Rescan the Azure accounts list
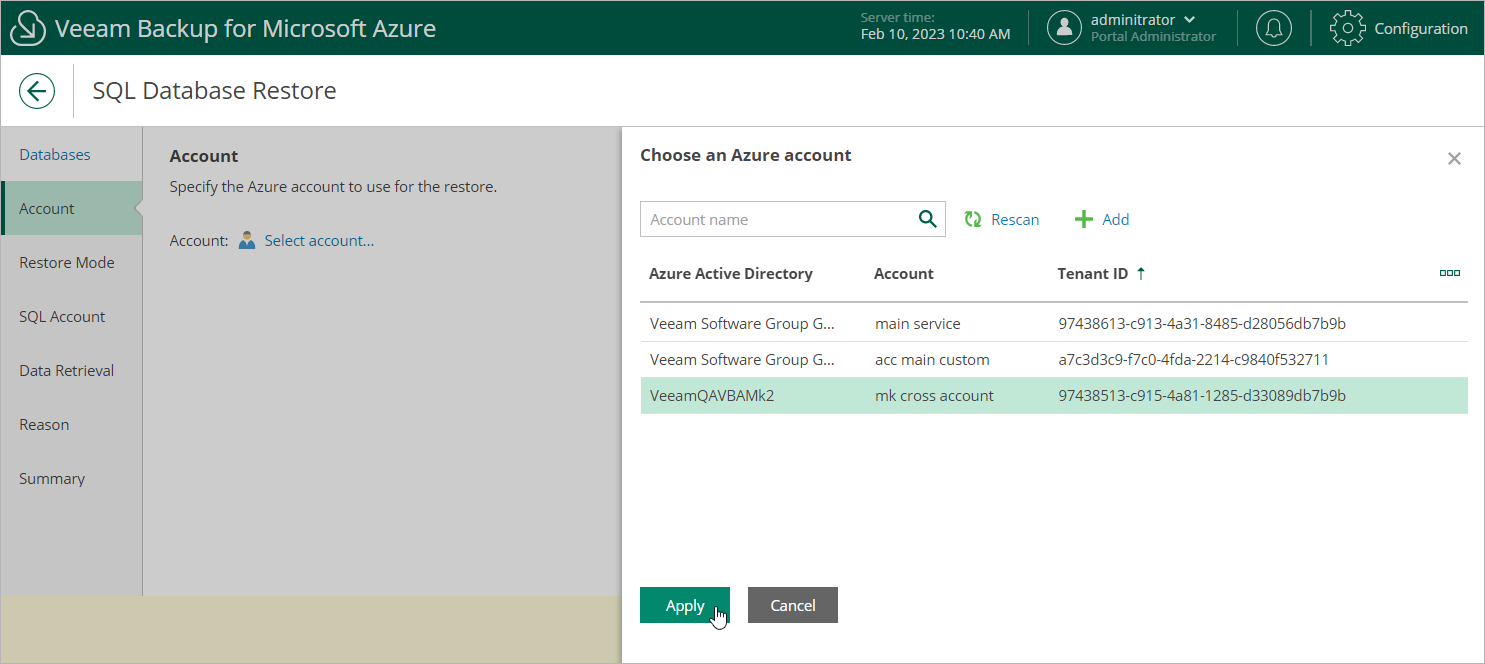The height and width of the screenshot is (664, 1485). click(1001, 219)
